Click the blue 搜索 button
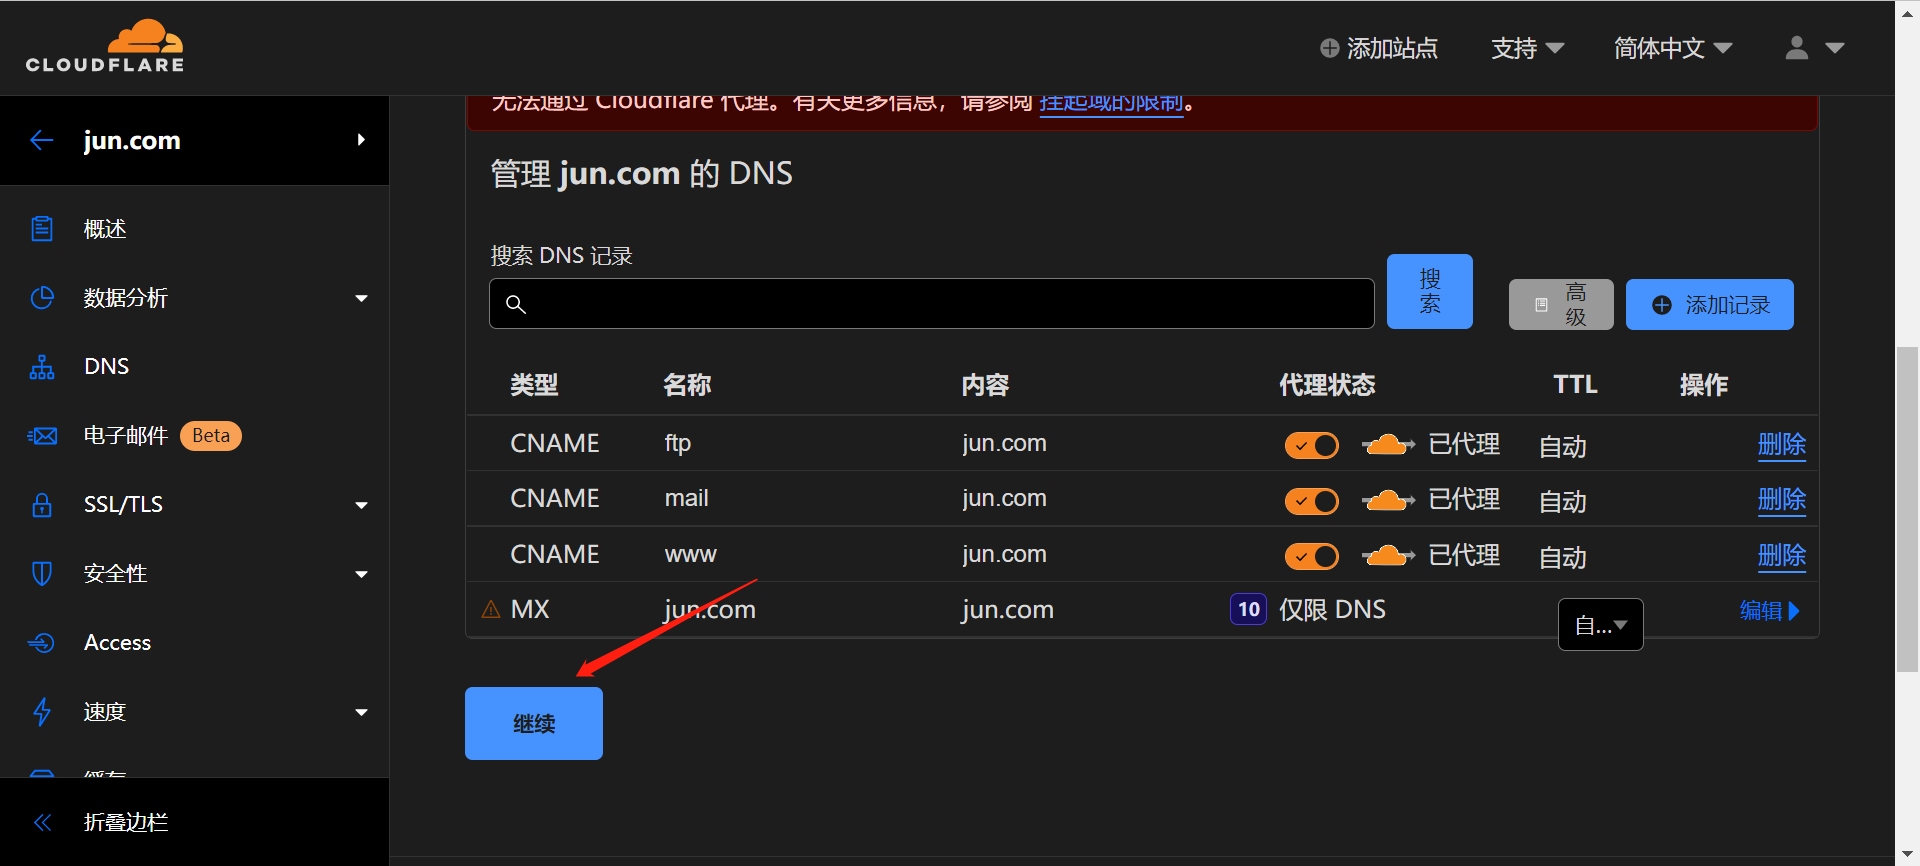1920x866 pixels. click(x=1430, y=291)
